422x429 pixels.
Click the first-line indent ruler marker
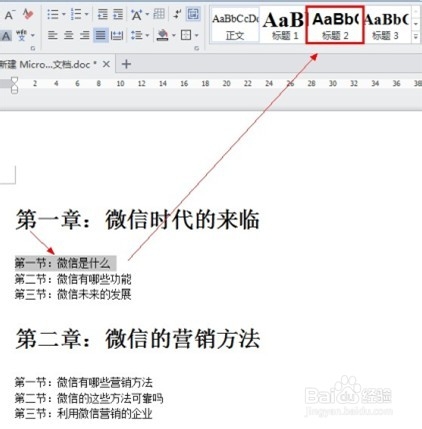click(14, 80)
